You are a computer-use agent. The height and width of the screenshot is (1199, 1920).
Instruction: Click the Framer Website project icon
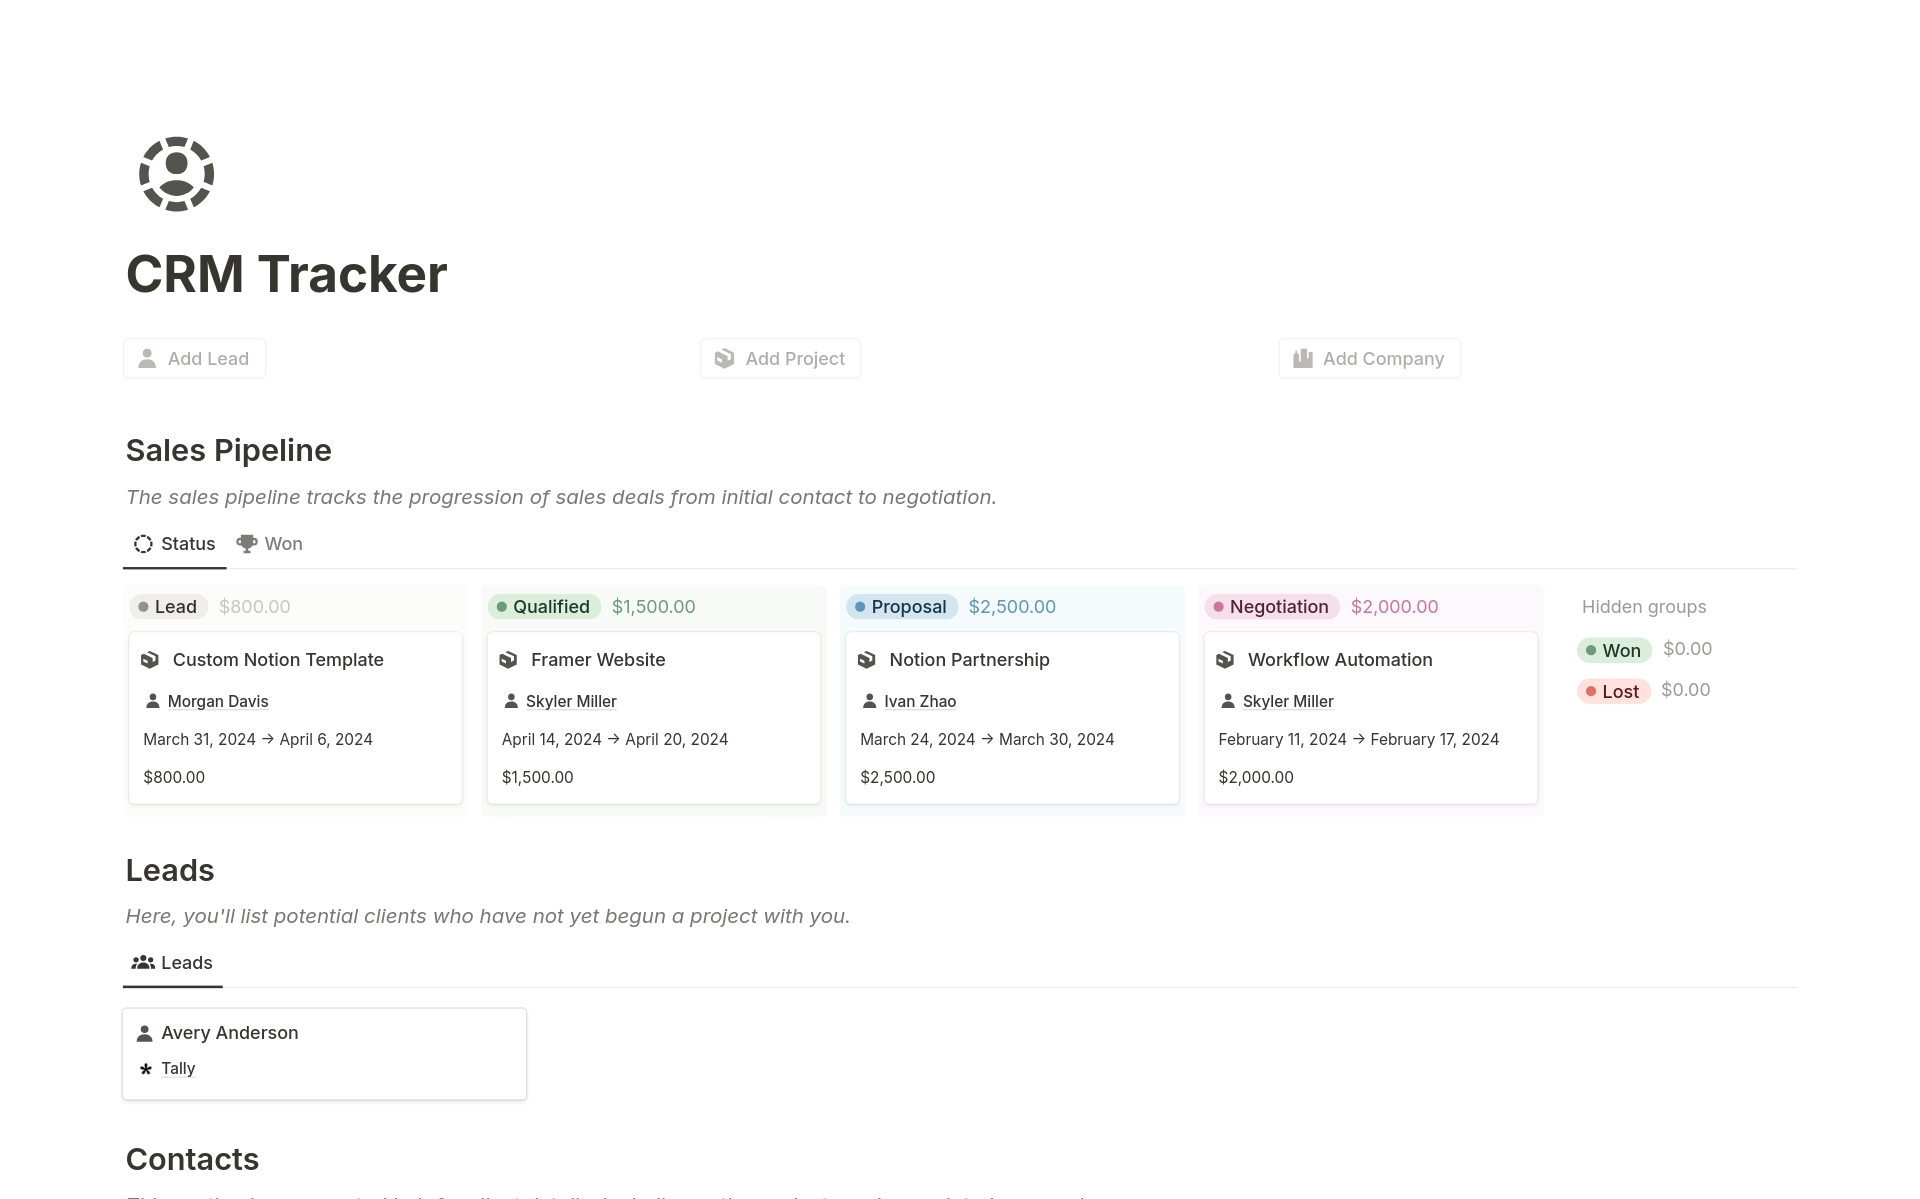pos(510,659)
